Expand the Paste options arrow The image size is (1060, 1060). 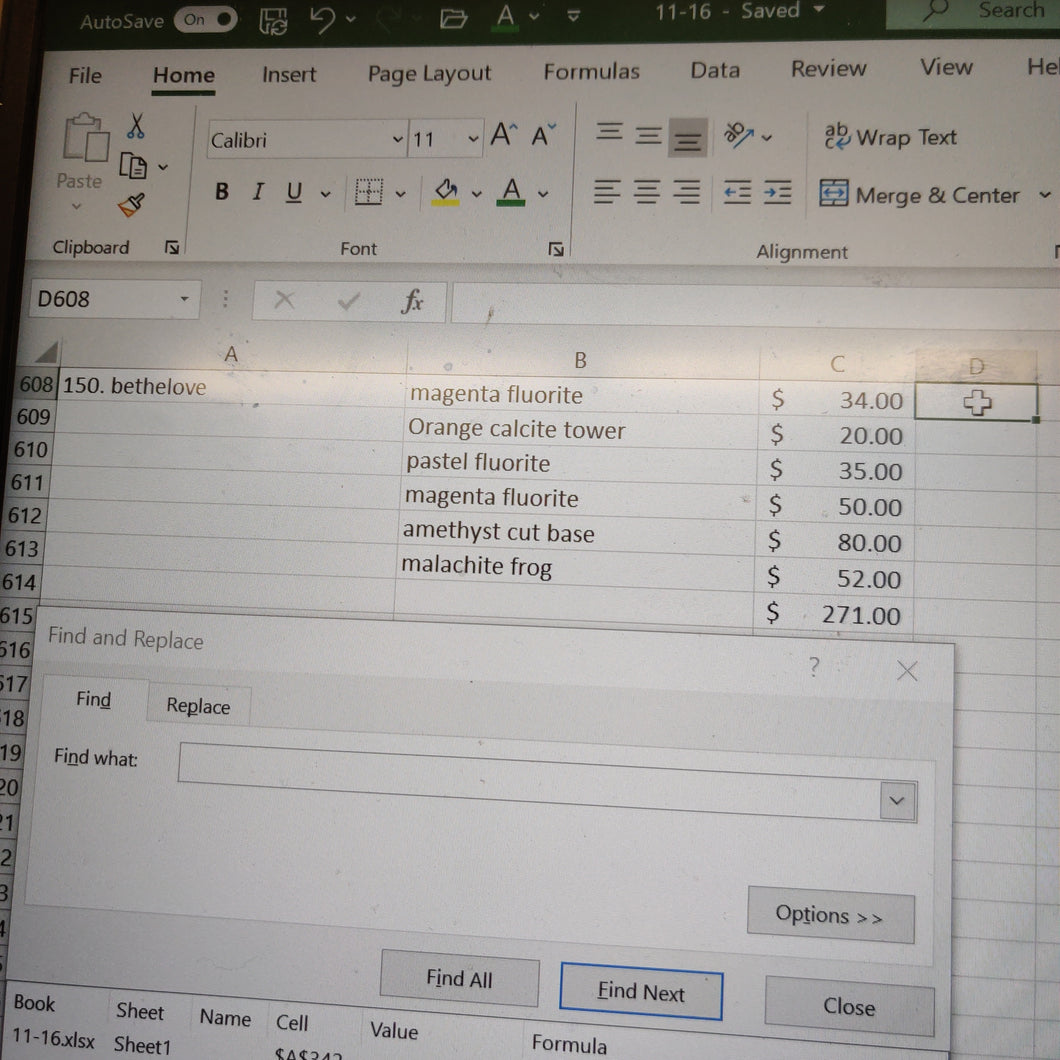[x=76, y=206]
